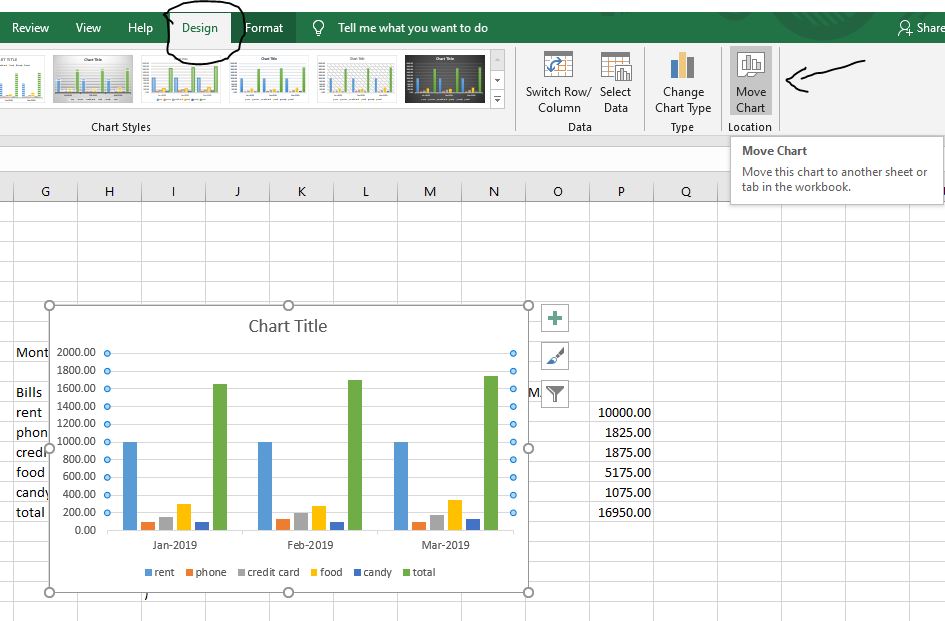Image resolution: width=945 pixels, height=621 pixels.
Task: Click the Chart Styles brush icon
Action: [555, 353]
